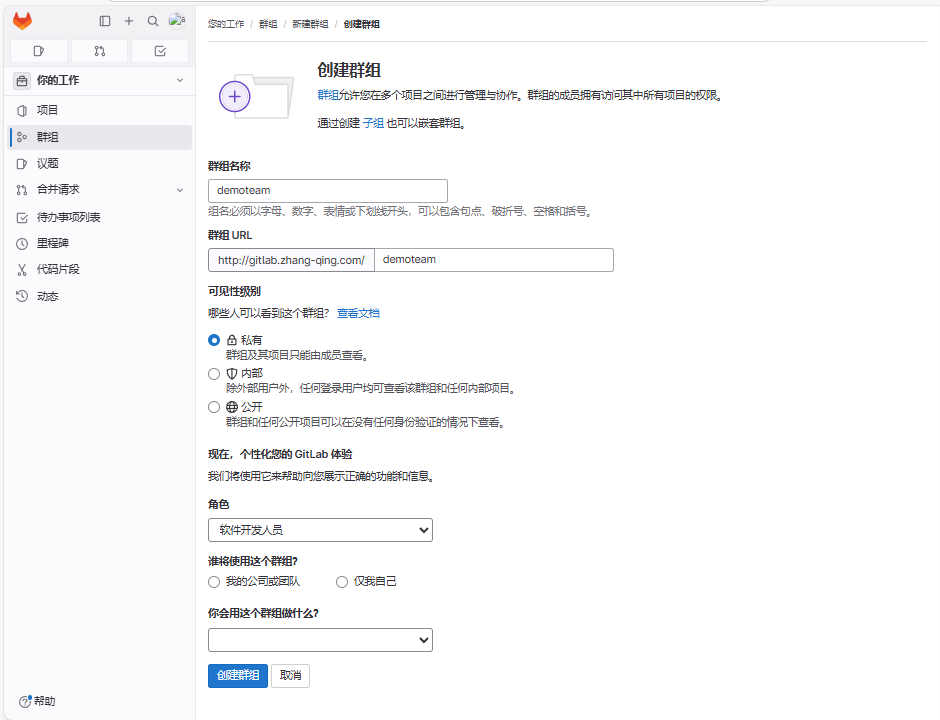Select the 内部 visibility radio button
Image resolution: width=940 pixels, height=720 pixels.
point(214,373)
